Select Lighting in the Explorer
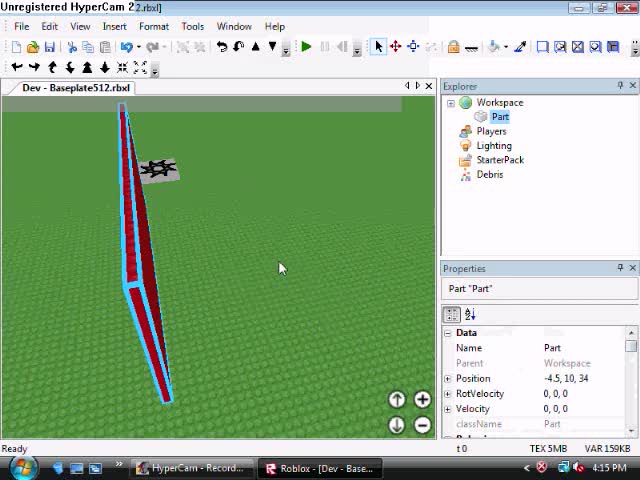Screen dimensions: 640x480 494,146
